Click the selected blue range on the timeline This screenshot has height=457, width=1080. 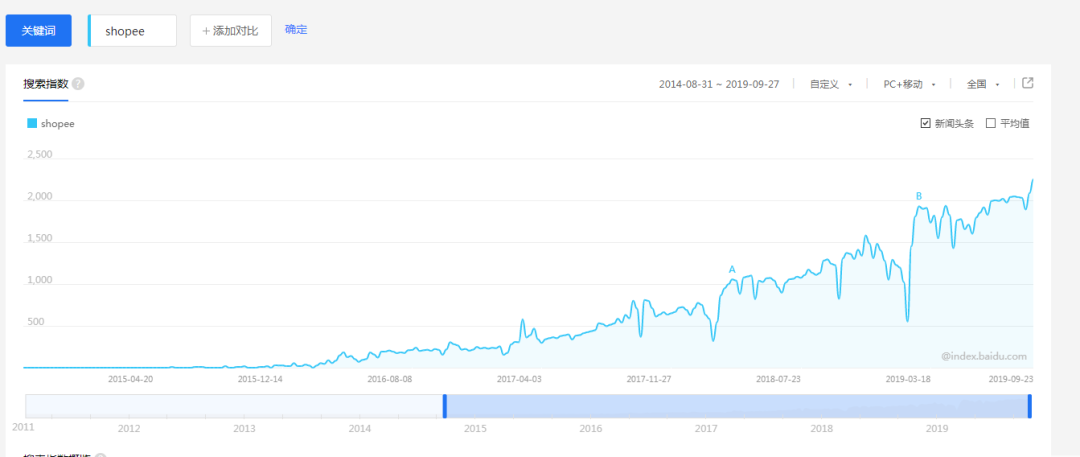737,406
